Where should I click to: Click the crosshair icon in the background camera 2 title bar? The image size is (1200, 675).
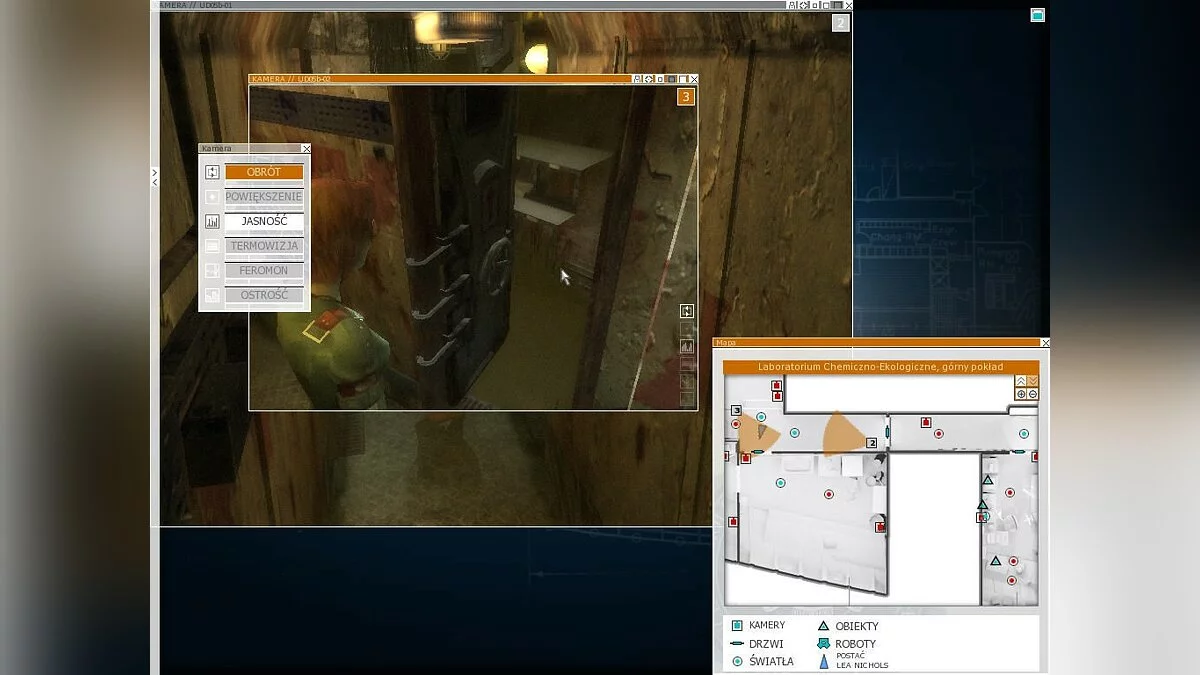(805, 5)
